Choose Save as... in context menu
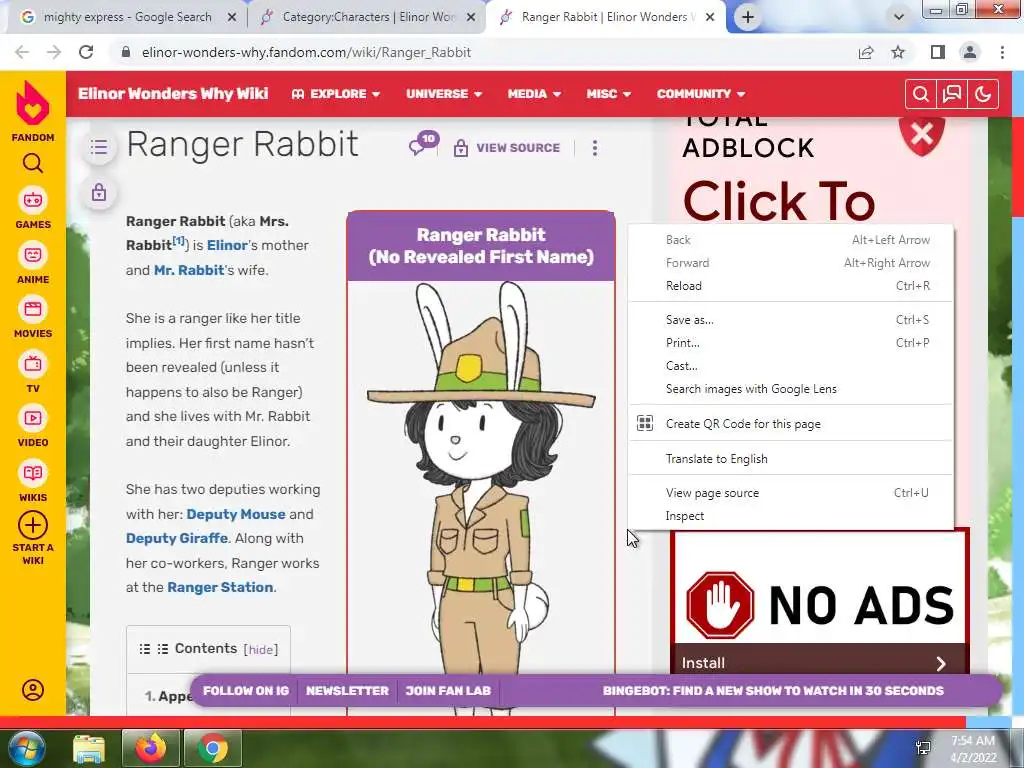Image resolution: width=1024 pixels, height=768 pixels. 790,320
